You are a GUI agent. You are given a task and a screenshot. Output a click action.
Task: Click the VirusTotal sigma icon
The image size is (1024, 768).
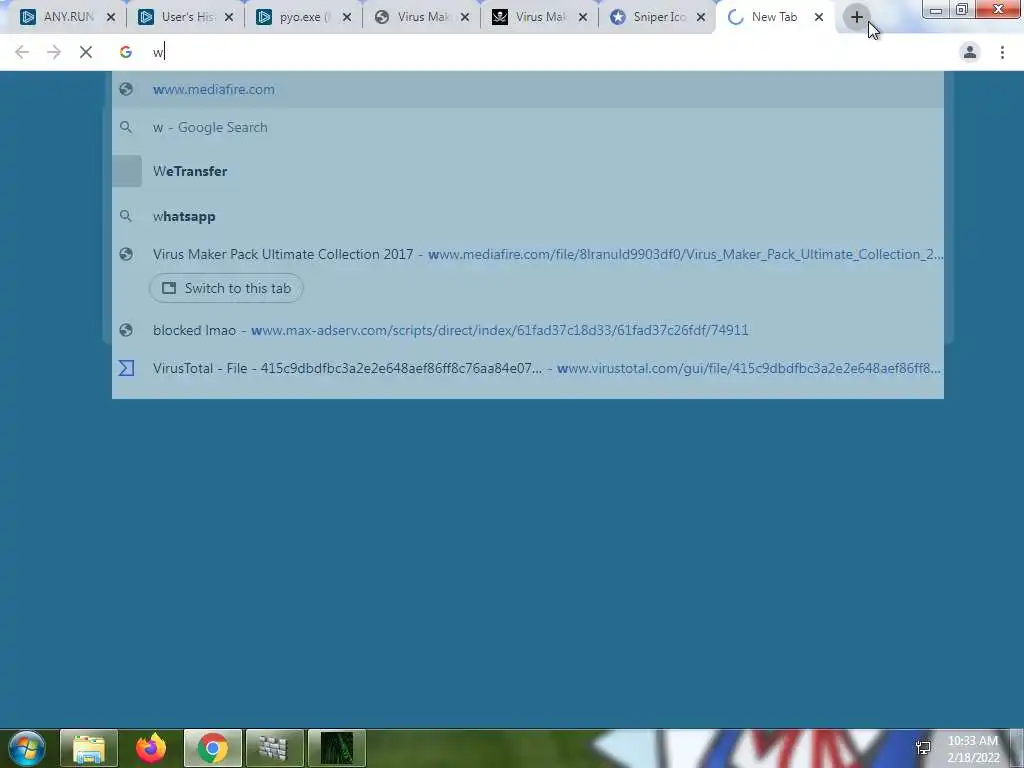click(126, 368)
